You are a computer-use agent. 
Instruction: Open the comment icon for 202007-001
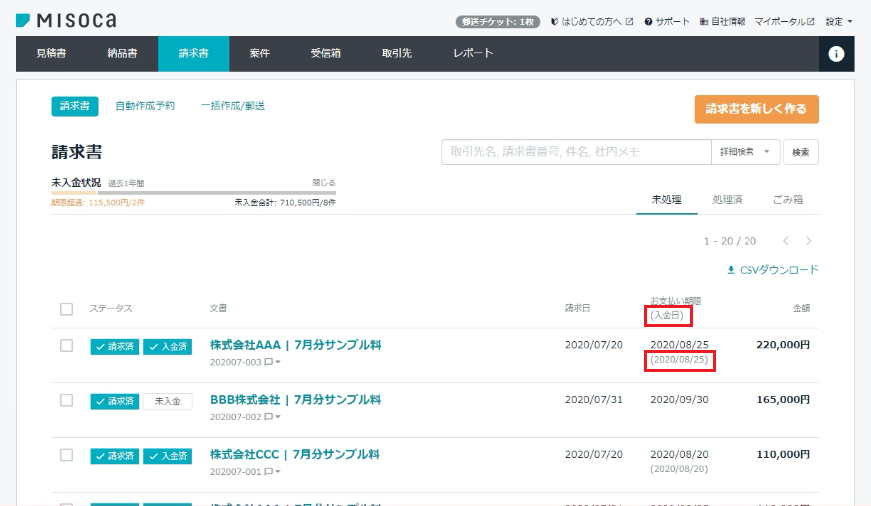pos(268,472)
